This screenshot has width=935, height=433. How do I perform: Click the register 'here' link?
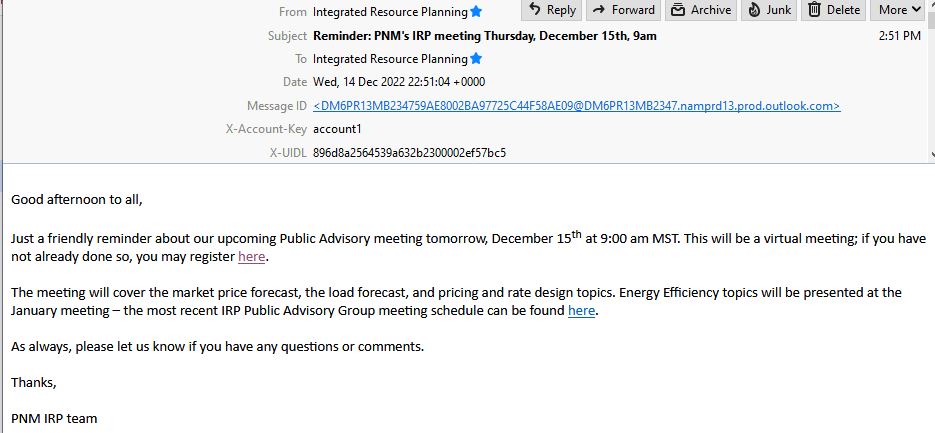tap(251, 257)
